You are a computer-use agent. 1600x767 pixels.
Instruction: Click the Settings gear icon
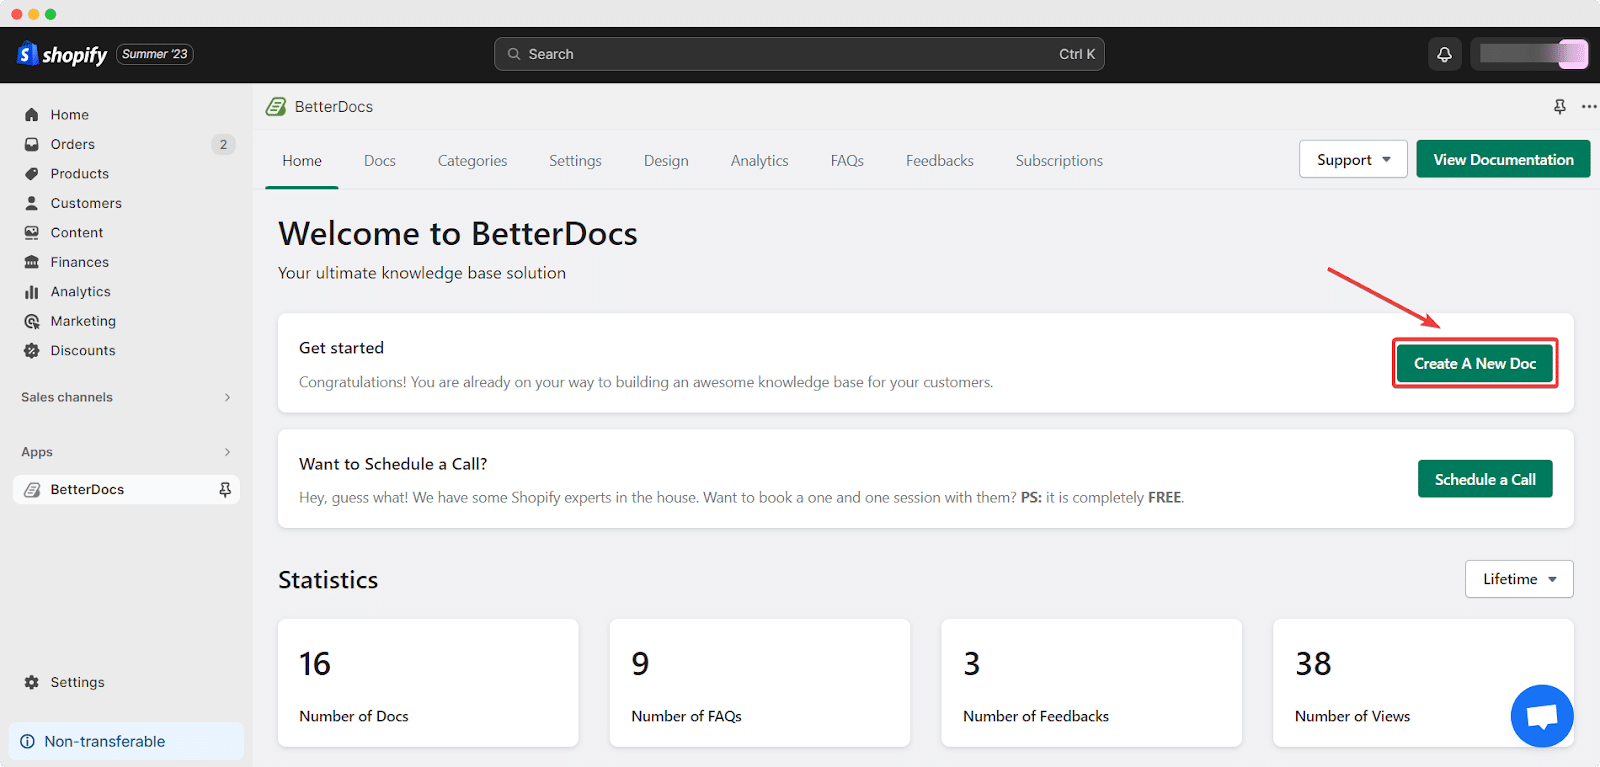tap(32, 682)
